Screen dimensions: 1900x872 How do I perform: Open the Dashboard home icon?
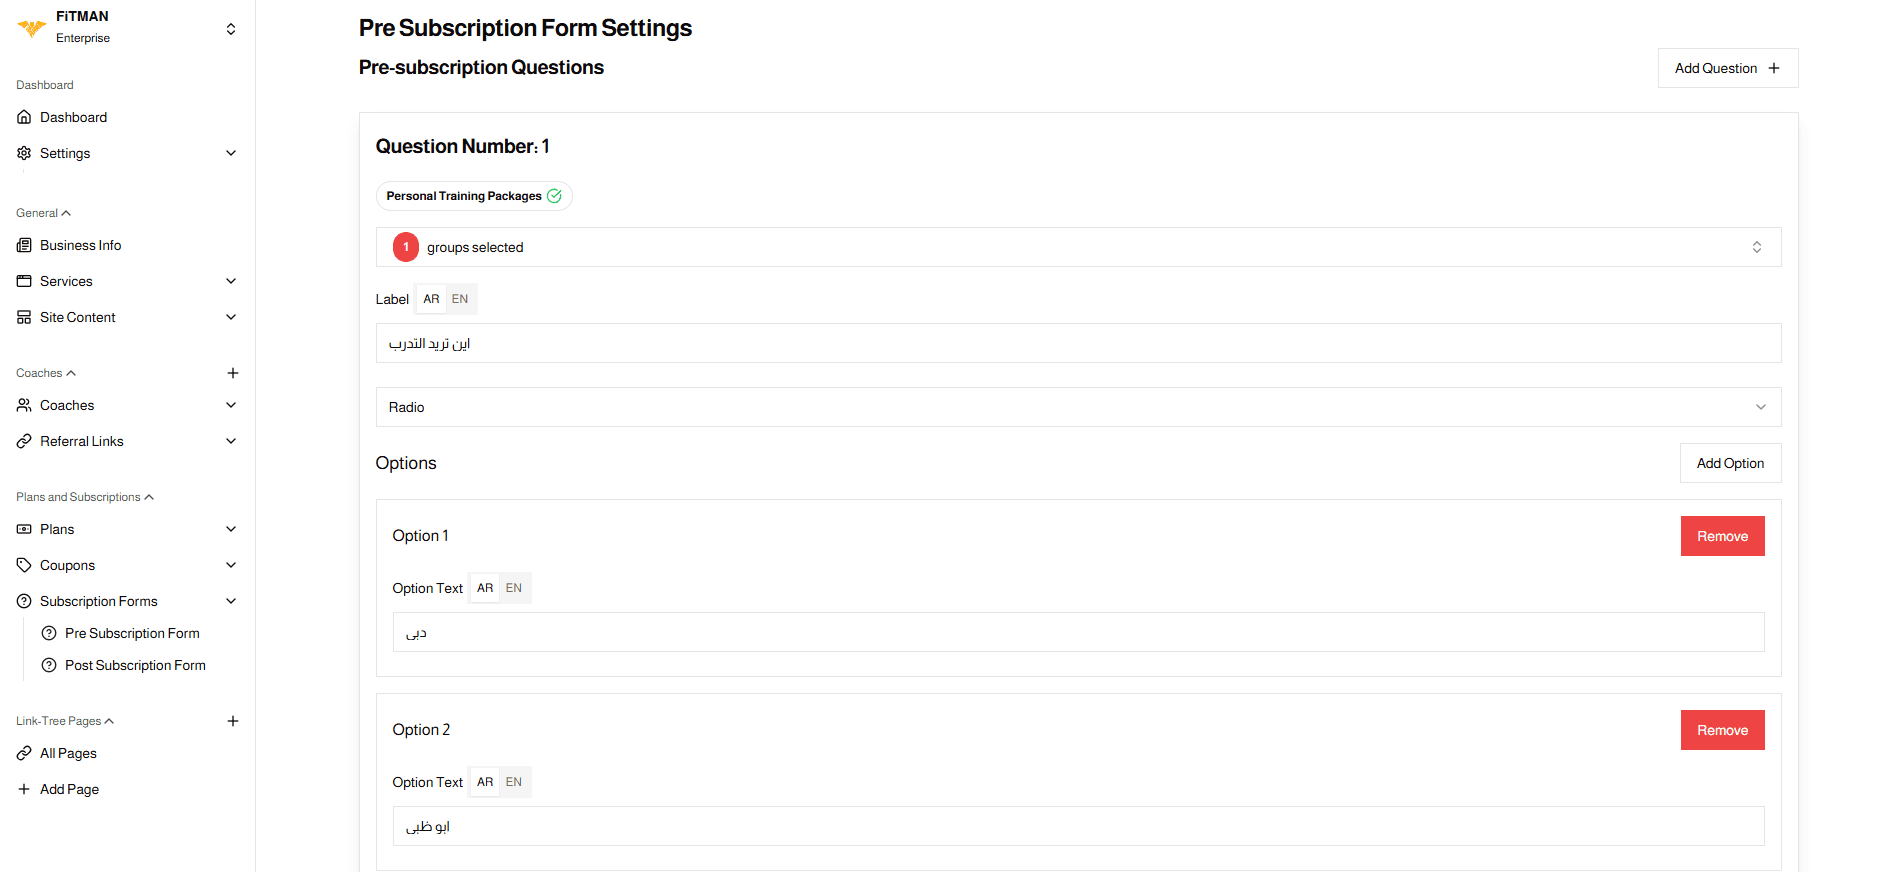coord(24,117)
